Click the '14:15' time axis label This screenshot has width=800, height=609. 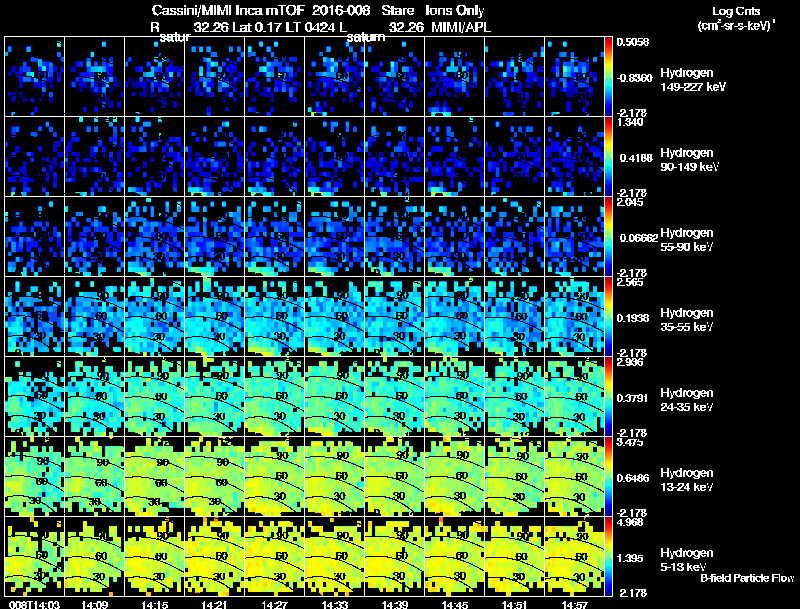pyautogui.click(x=154, y=604)
